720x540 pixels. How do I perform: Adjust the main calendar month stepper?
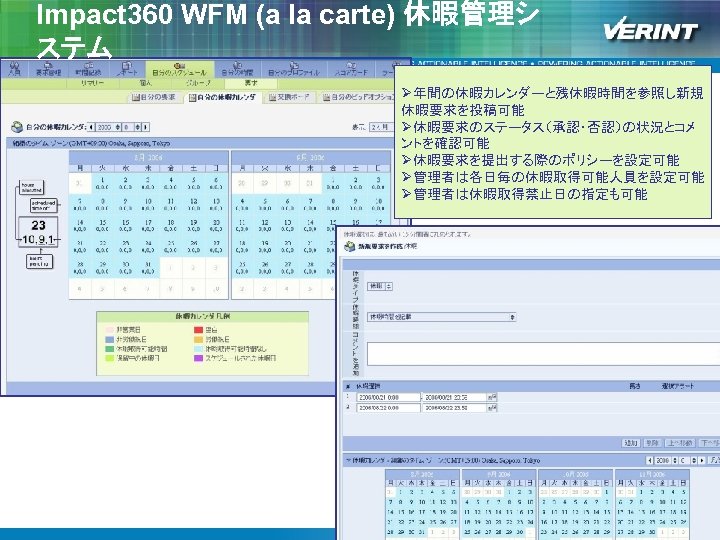coord(137,127)
